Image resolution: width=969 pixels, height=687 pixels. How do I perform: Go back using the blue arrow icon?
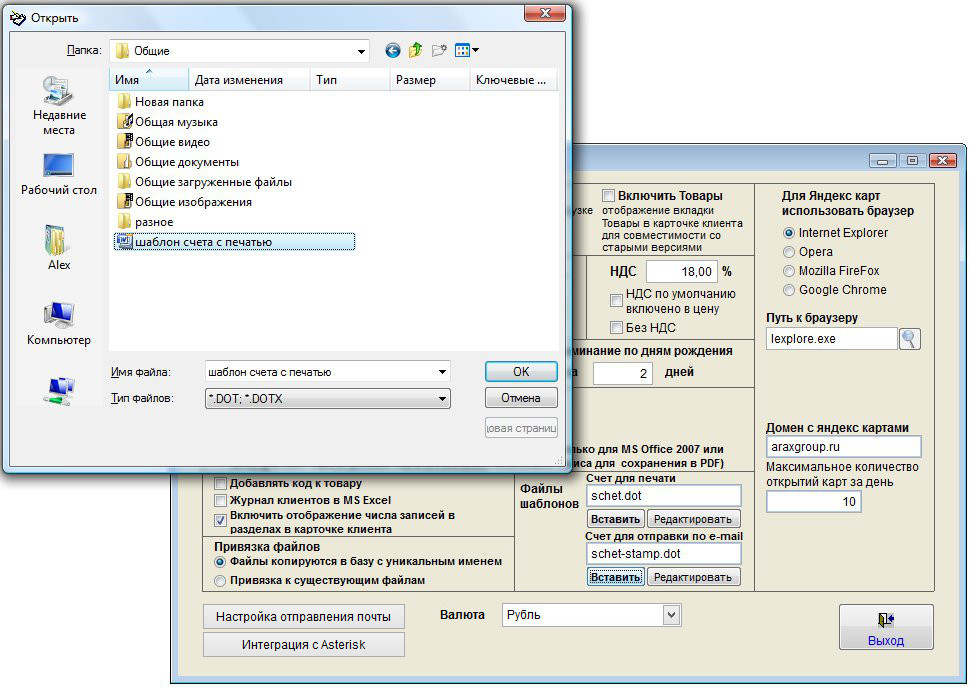coord(392,51)
